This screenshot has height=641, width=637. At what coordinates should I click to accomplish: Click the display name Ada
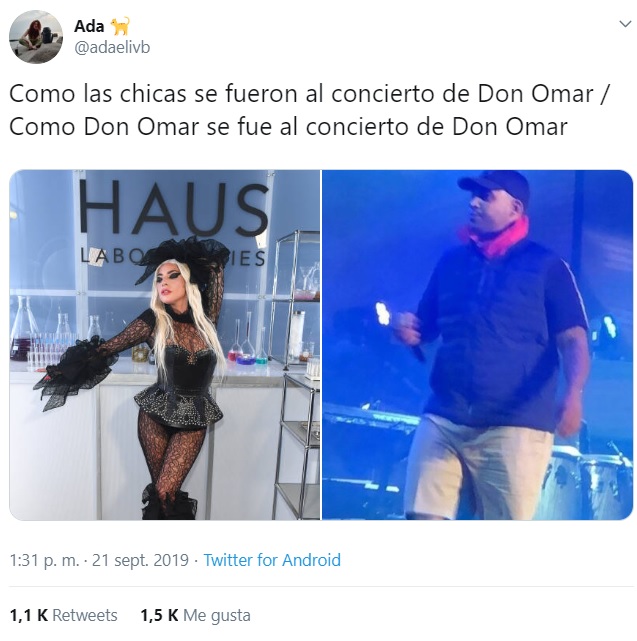click(89, 26)
